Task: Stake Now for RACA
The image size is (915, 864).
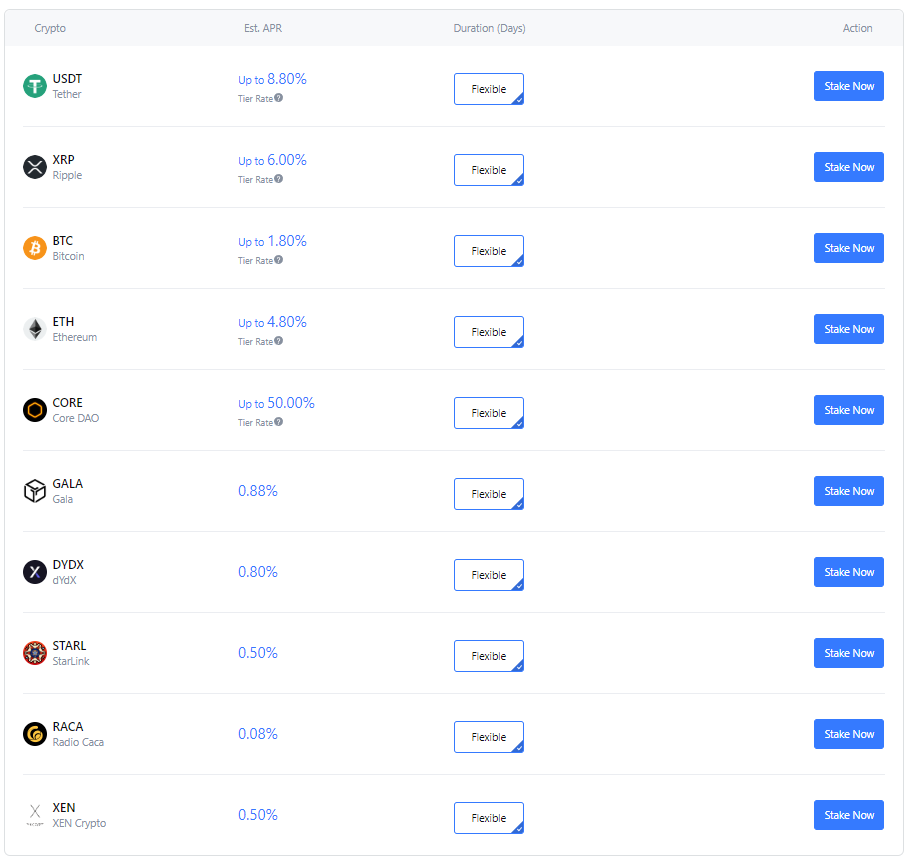Action: click(x=849, y=734)
